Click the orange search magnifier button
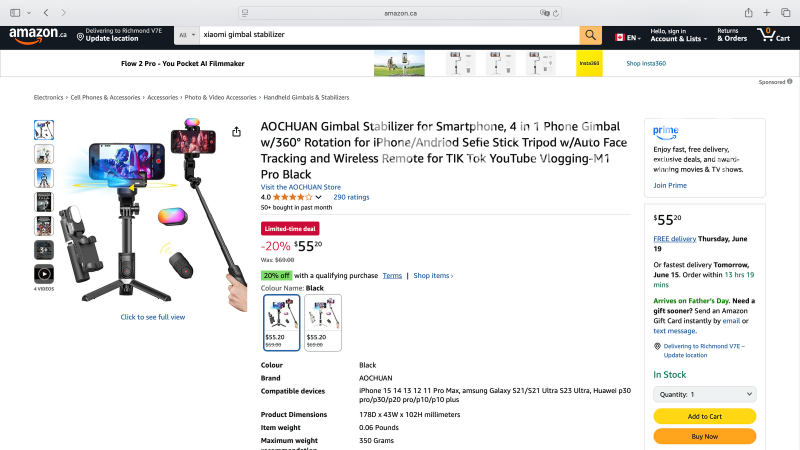Screen dimensions: 800x450 [x=591, y=35]
